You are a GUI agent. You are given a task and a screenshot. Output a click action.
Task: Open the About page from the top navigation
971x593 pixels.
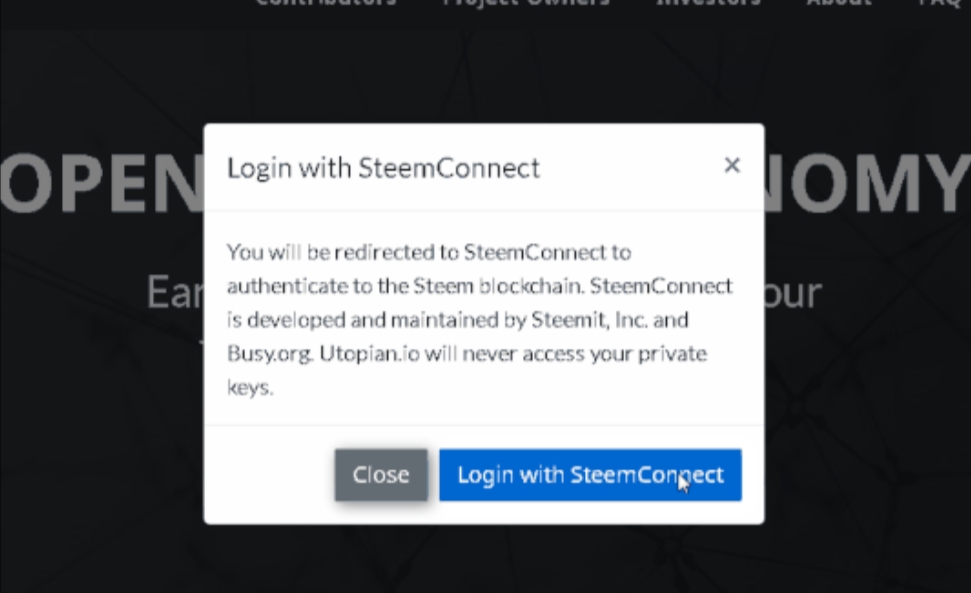coord(839,3)
